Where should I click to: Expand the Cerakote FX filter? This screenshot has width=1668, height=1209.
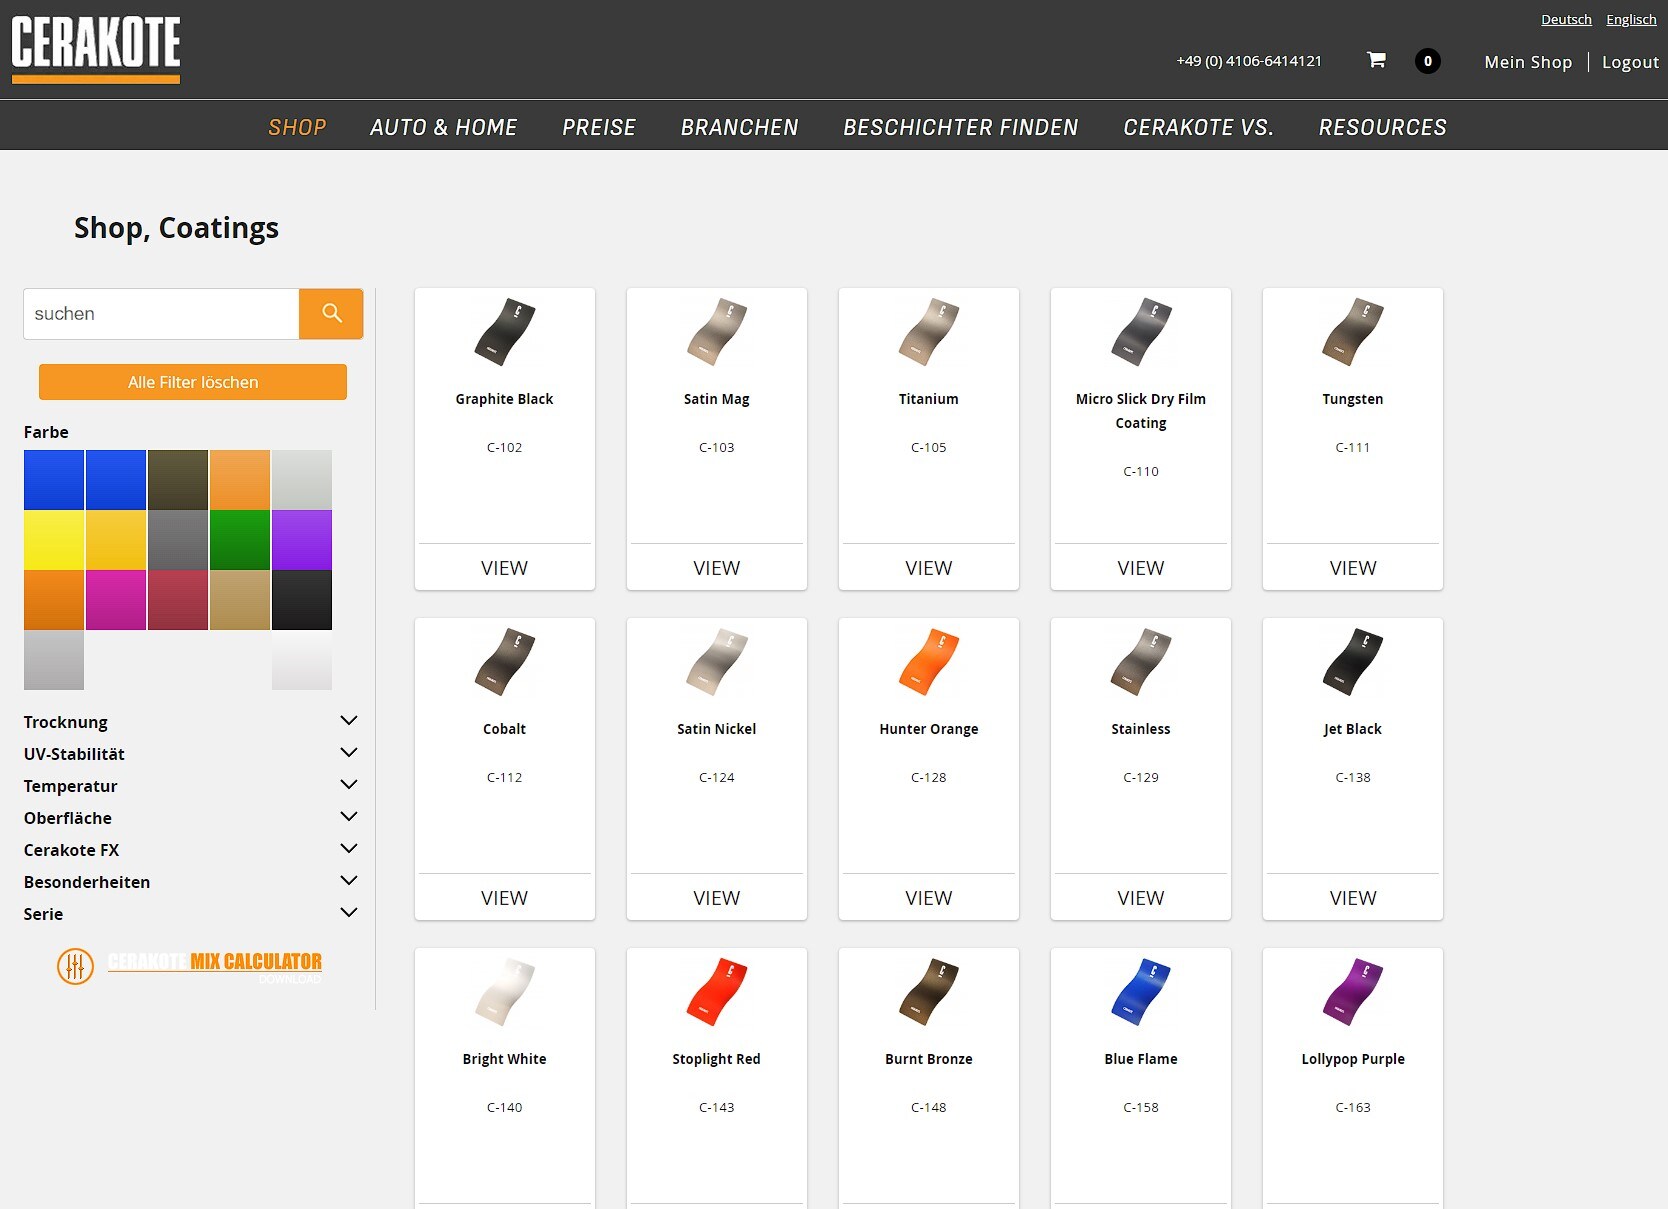click(348, 849)
